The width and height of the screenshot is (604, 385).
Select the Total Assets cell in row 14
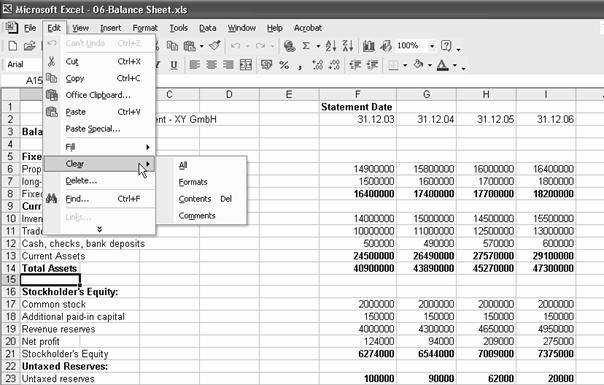[49, 268]
